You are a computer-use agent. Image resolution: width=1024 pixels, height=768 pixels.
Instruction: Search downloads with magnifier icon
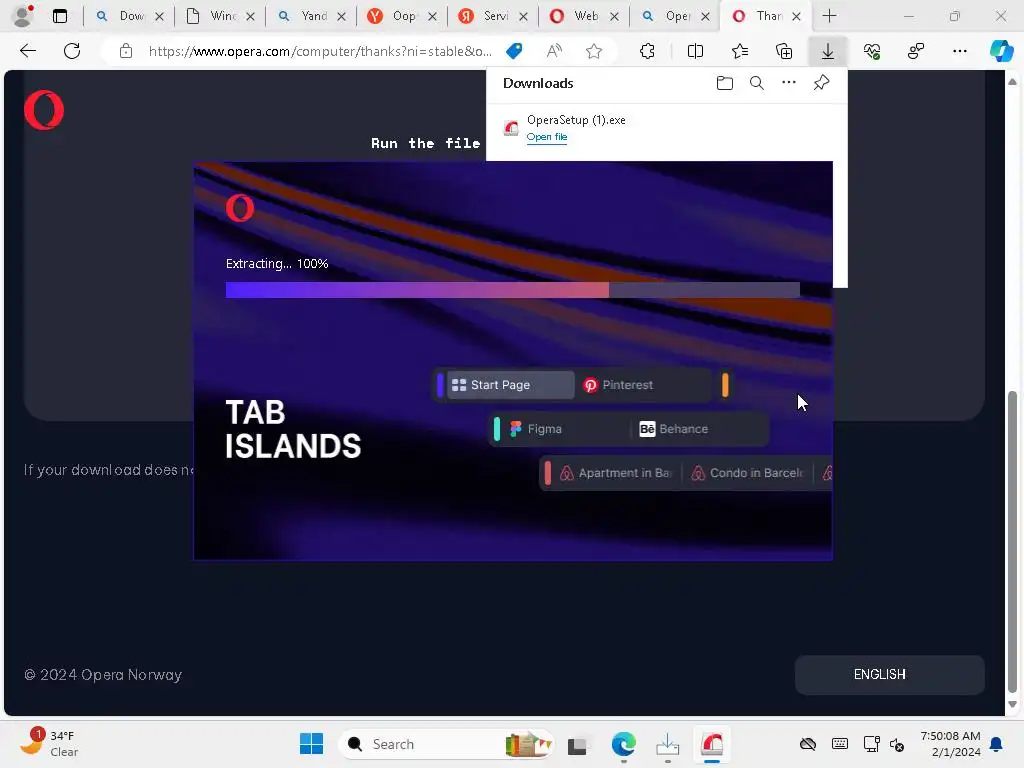tap(756, 83)
